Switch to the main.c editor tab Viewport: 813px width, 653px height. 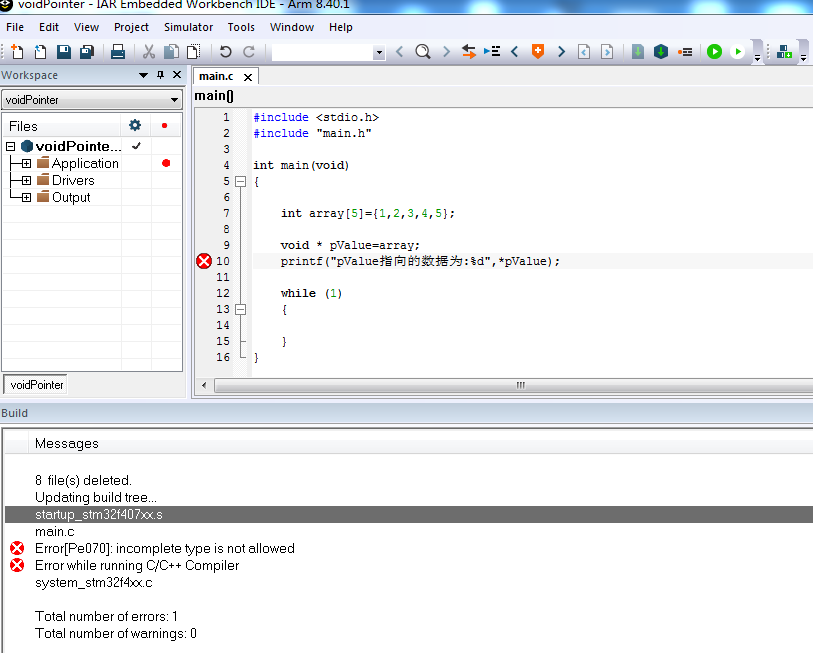pos(216,76)
